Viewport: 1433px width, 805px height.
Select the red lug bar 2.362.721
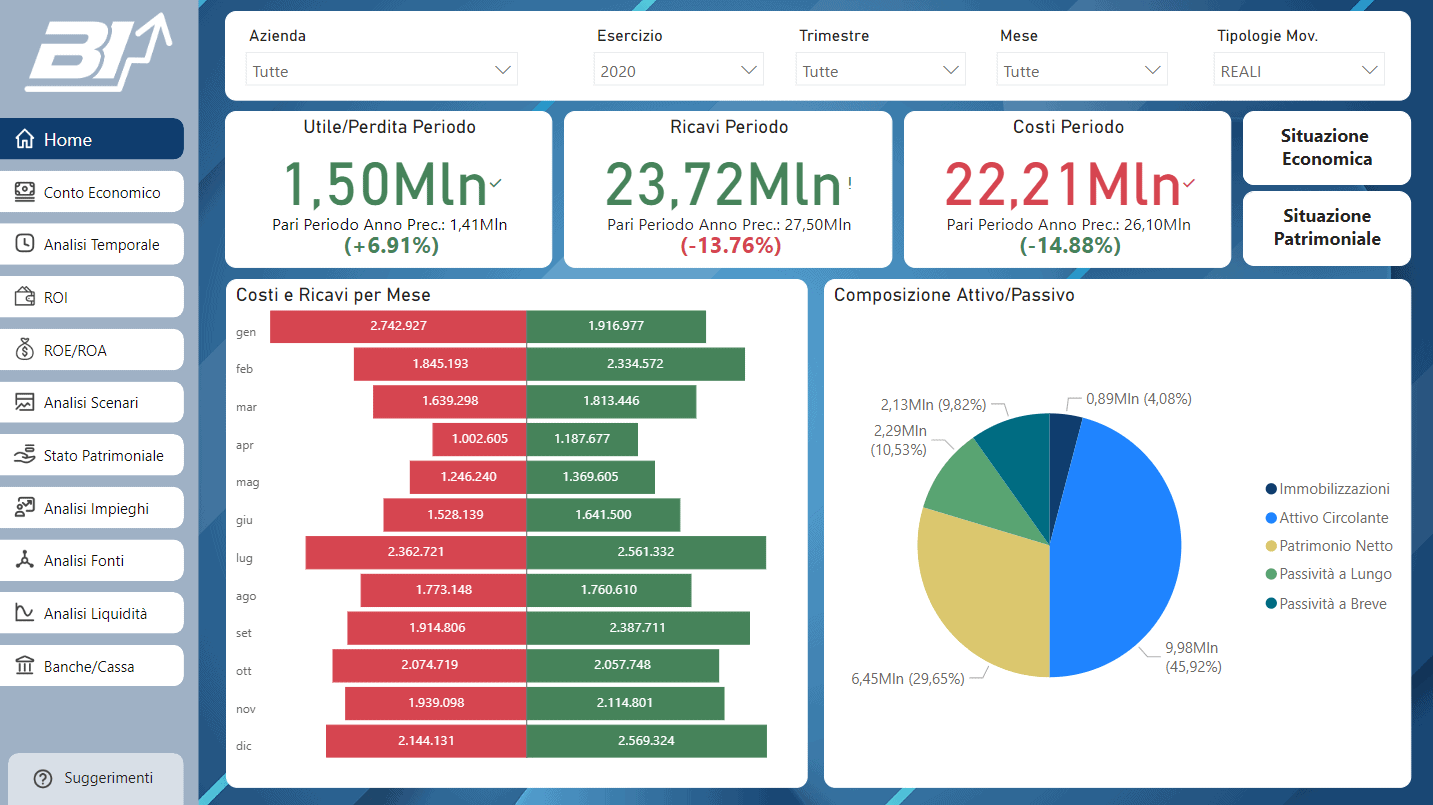(416, 552)
